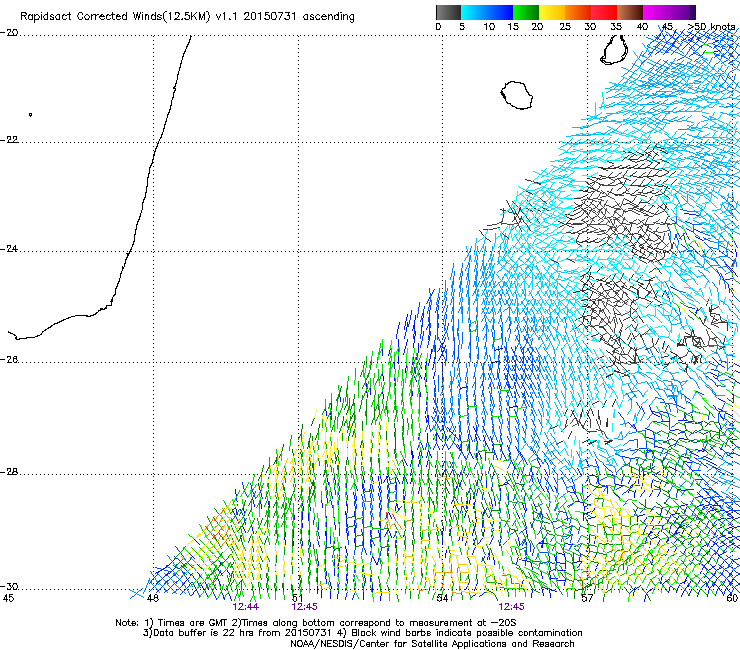Click the green 15-20 knots legend color
The image size is (740, 650).
[x=526, y=12]
